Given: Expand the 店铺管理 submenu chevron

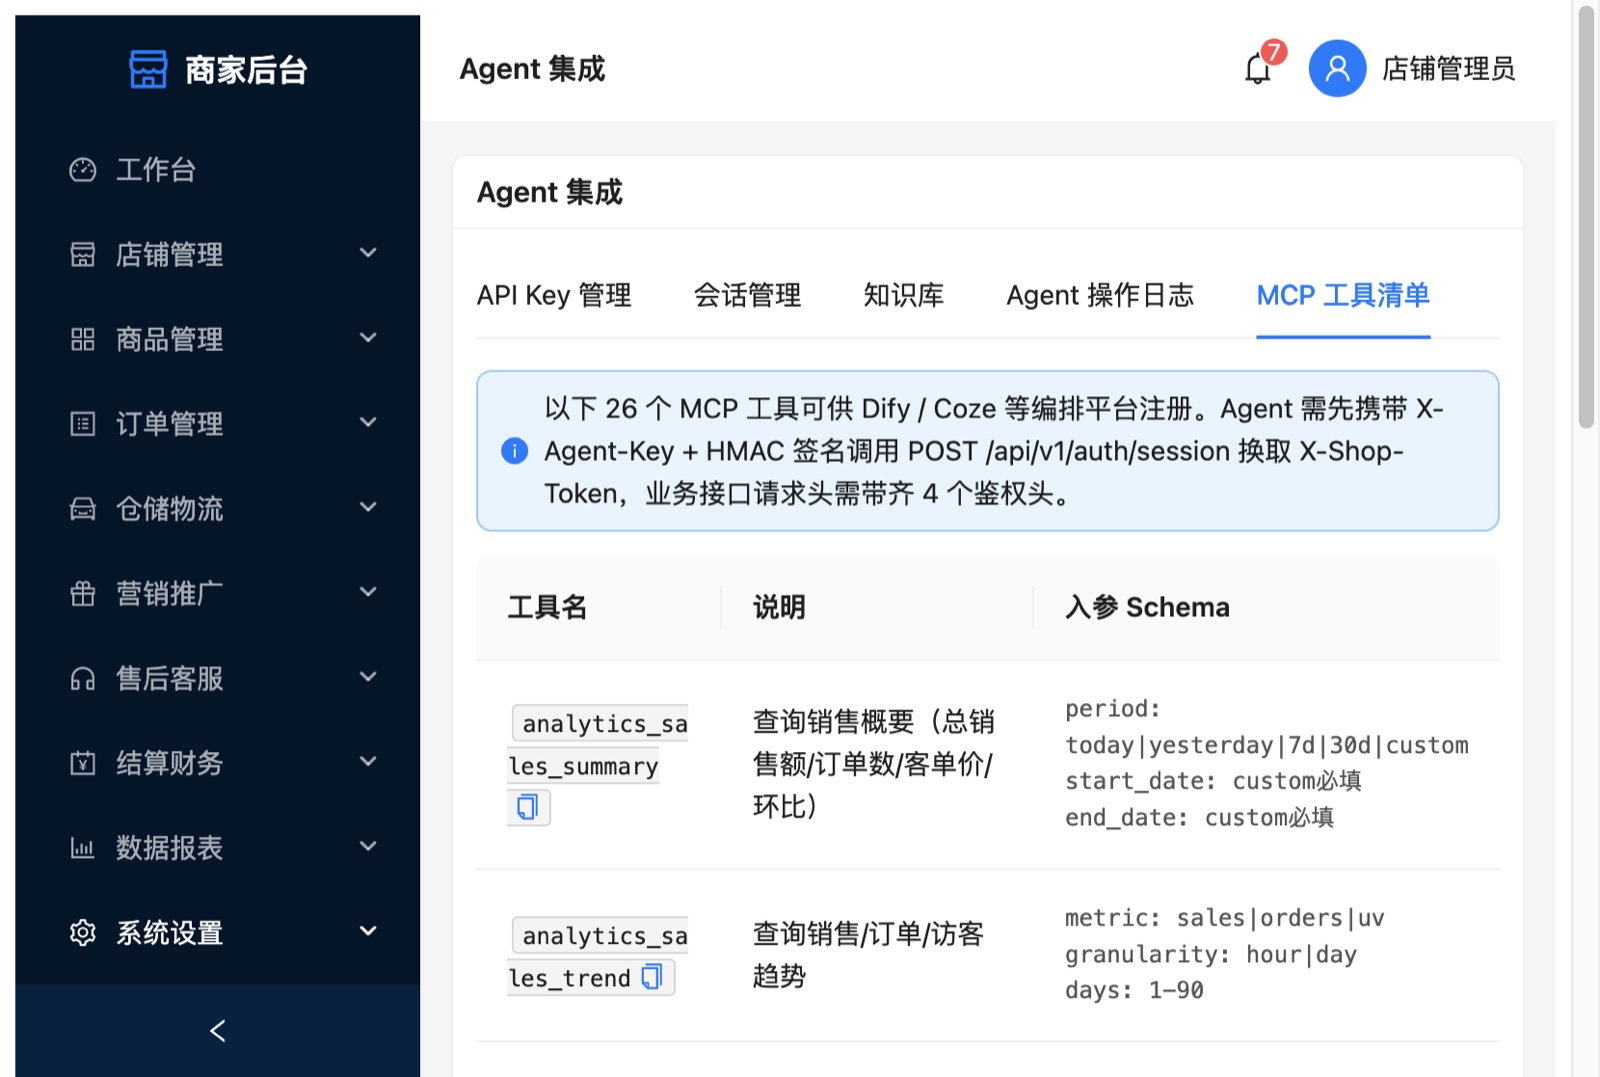Looking at the screenshot, I should [x=368, y=253].
